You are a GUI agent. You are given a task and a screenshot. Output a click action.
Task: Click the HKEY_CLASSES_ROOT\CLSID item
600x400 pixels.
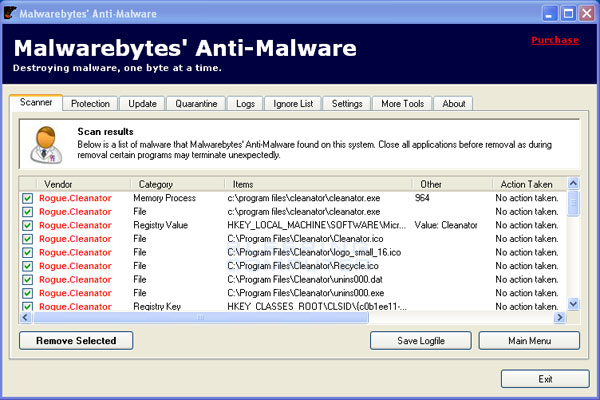(x=317, y=306)
